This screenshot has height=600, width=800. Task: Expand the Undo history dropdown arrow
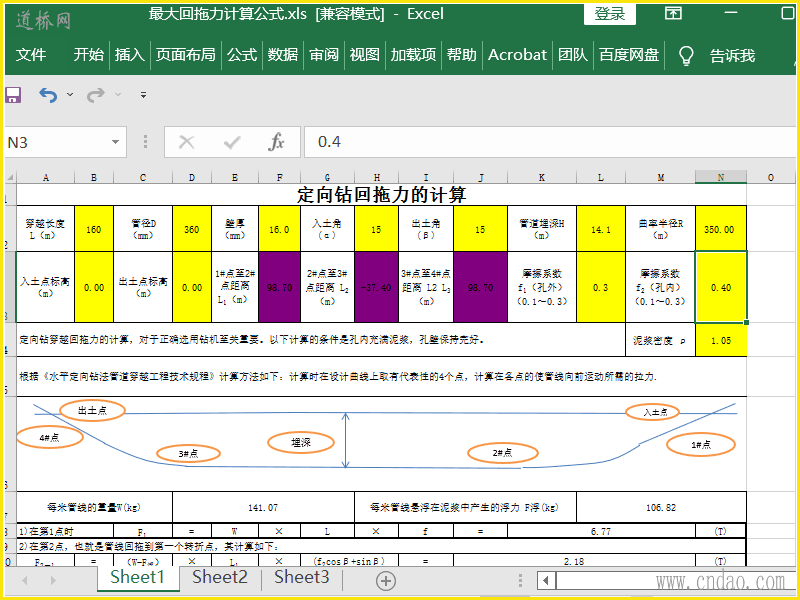click(70, 95)
